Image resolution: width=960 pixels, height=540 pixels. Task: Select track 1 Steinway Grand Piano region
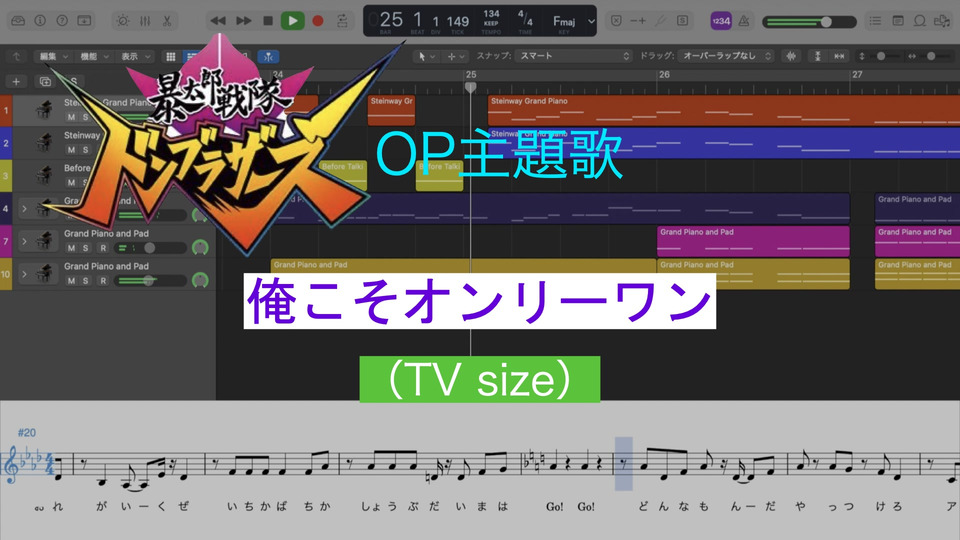point(724,110)
